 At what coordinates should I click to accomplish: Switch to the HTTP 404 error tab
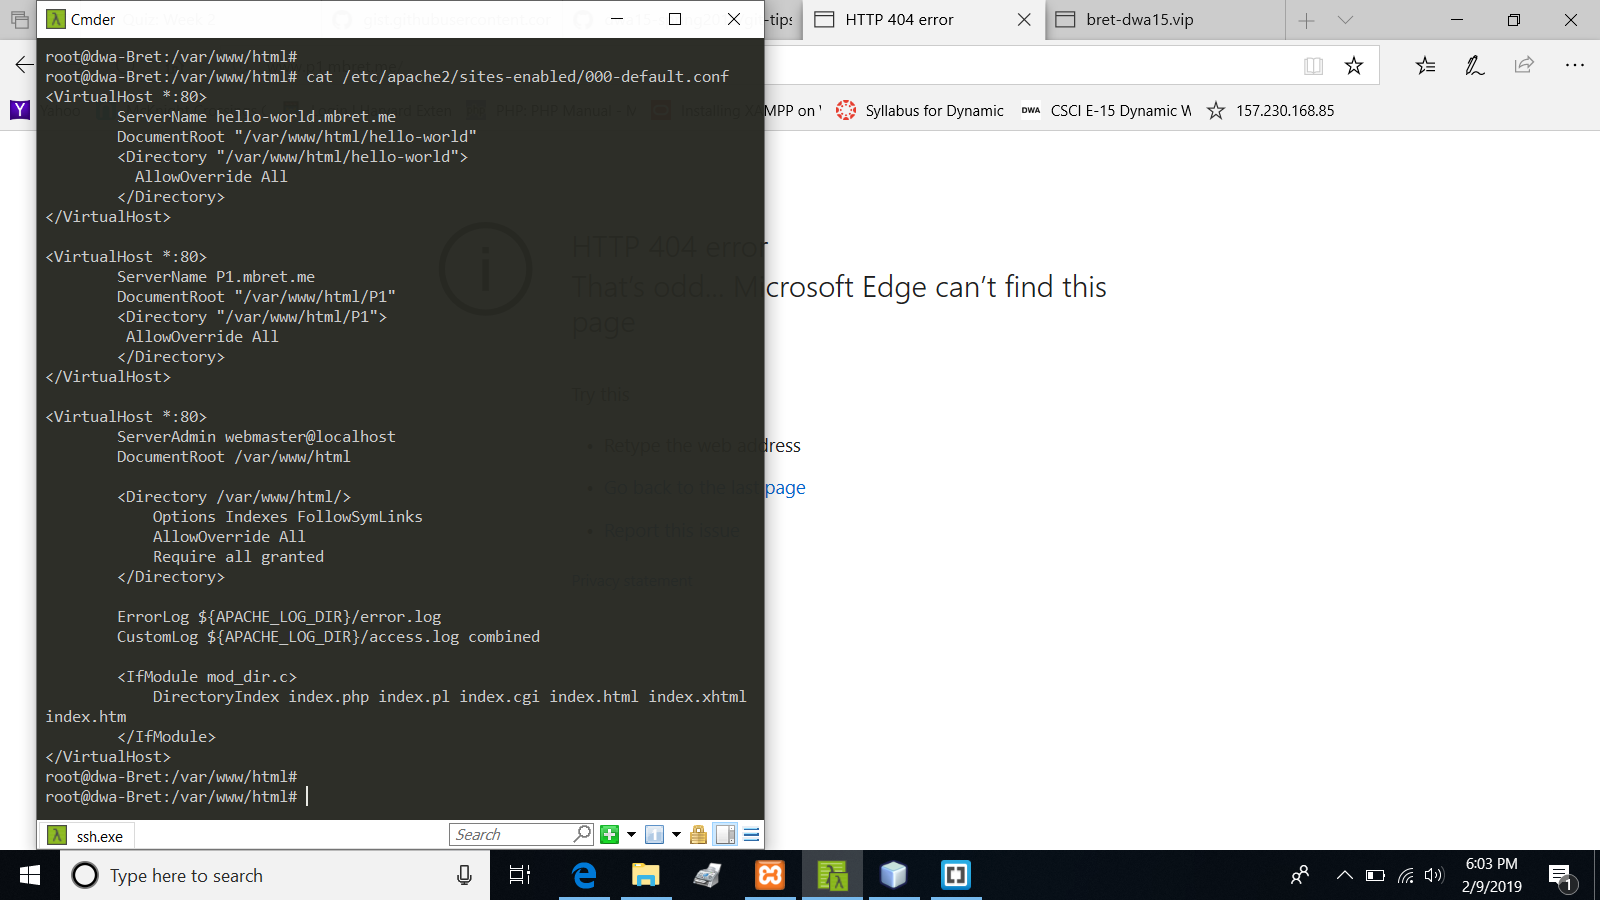click(x=899, y=20)
